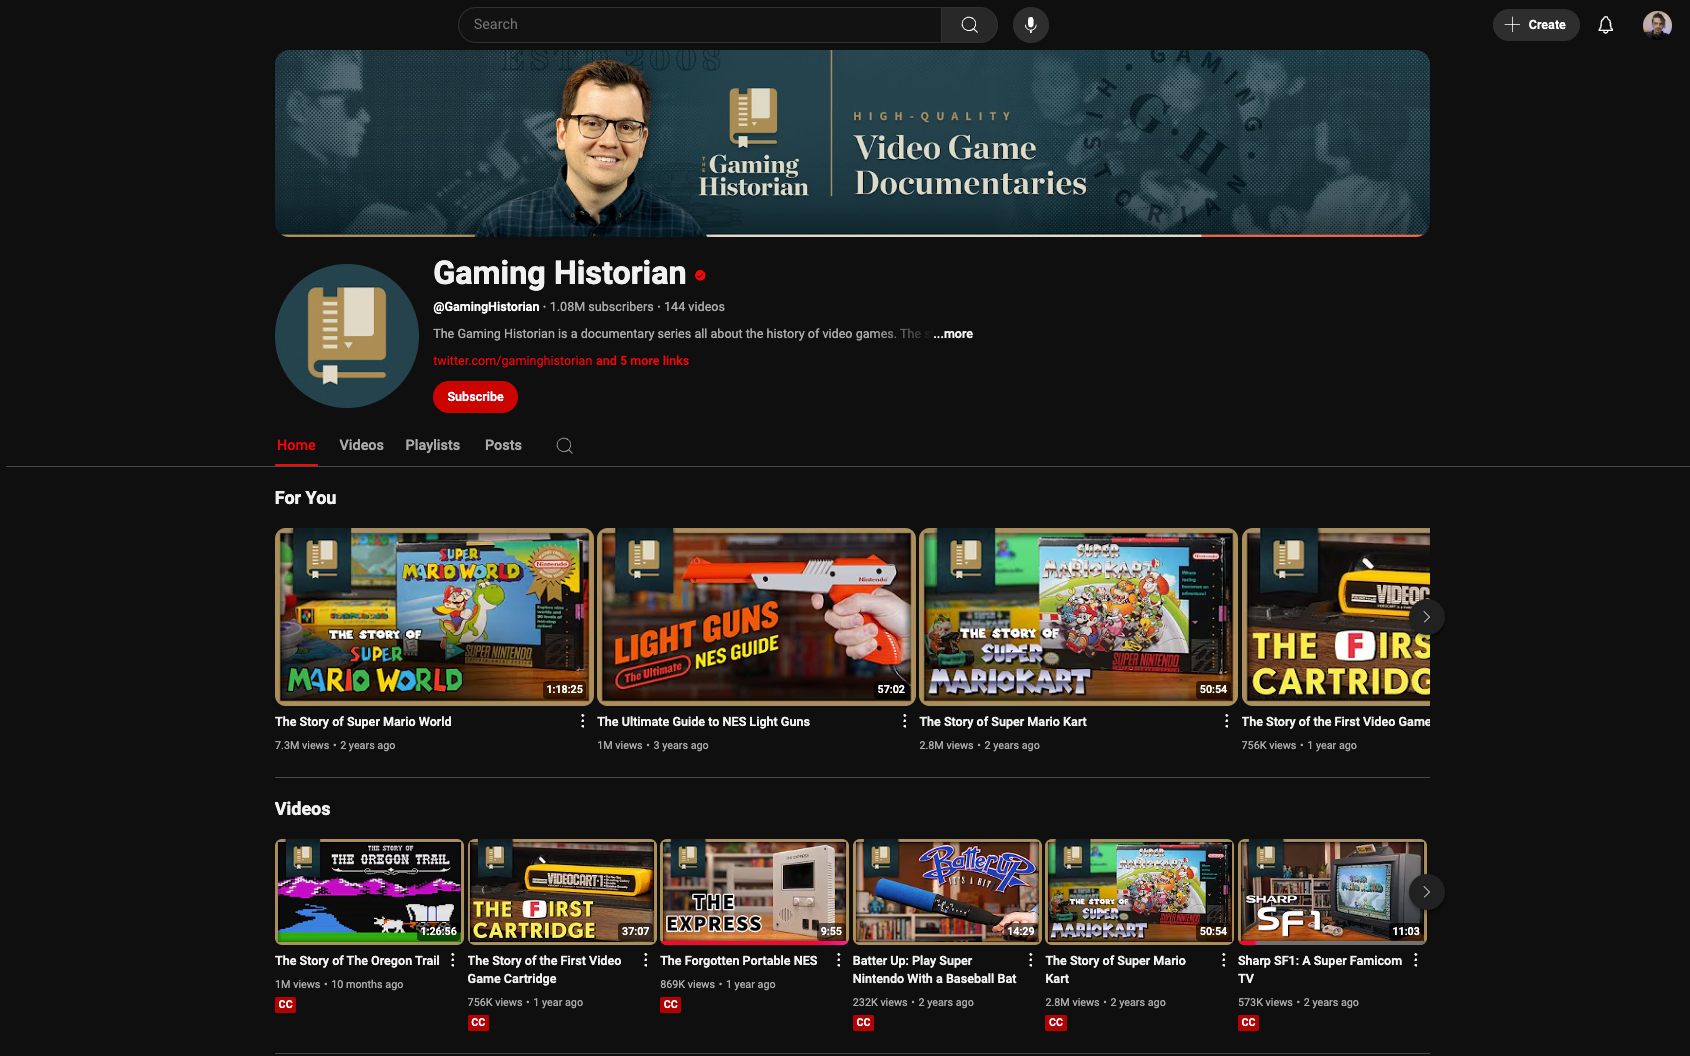Play the Batter Up thumbnail
The image size is (1690, 1056).
click(947, 892)
